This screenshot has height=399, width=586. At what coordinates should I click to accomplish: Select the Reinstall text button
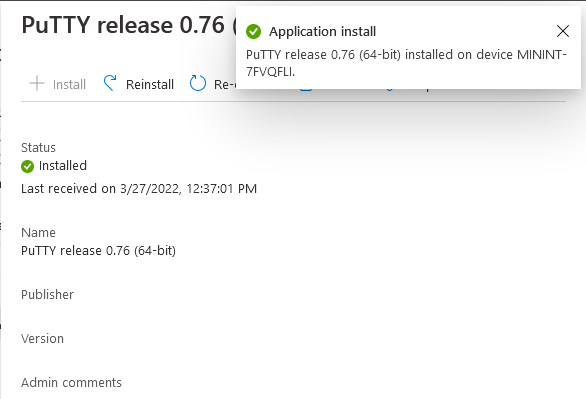coord(150,84)
